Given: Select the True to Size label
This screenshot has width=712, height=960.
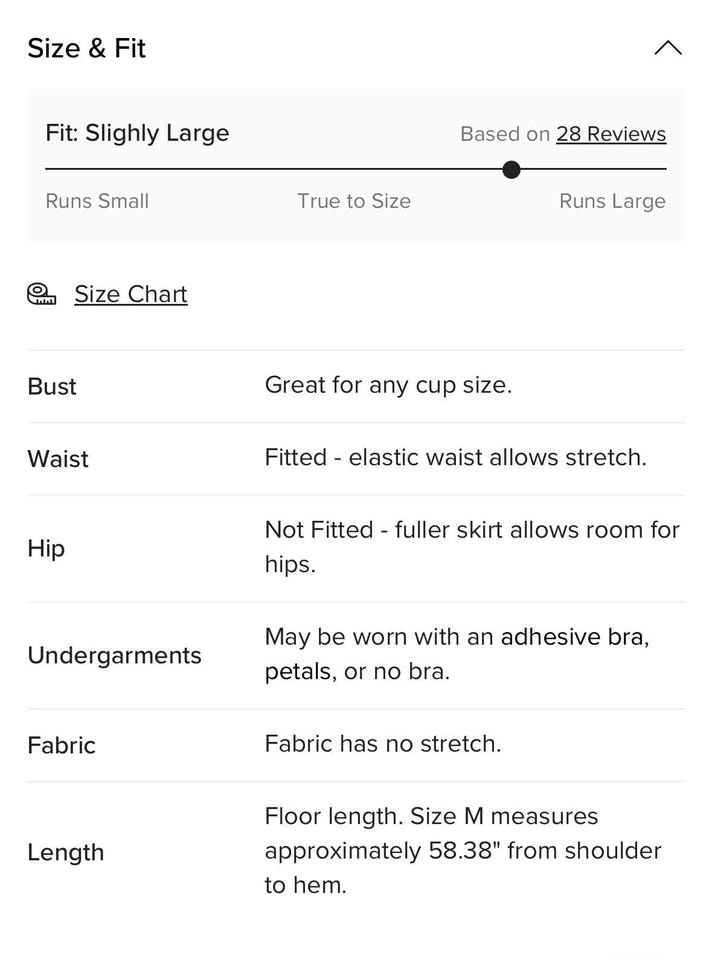Looking at the screenshot, I should pos(354,201).
